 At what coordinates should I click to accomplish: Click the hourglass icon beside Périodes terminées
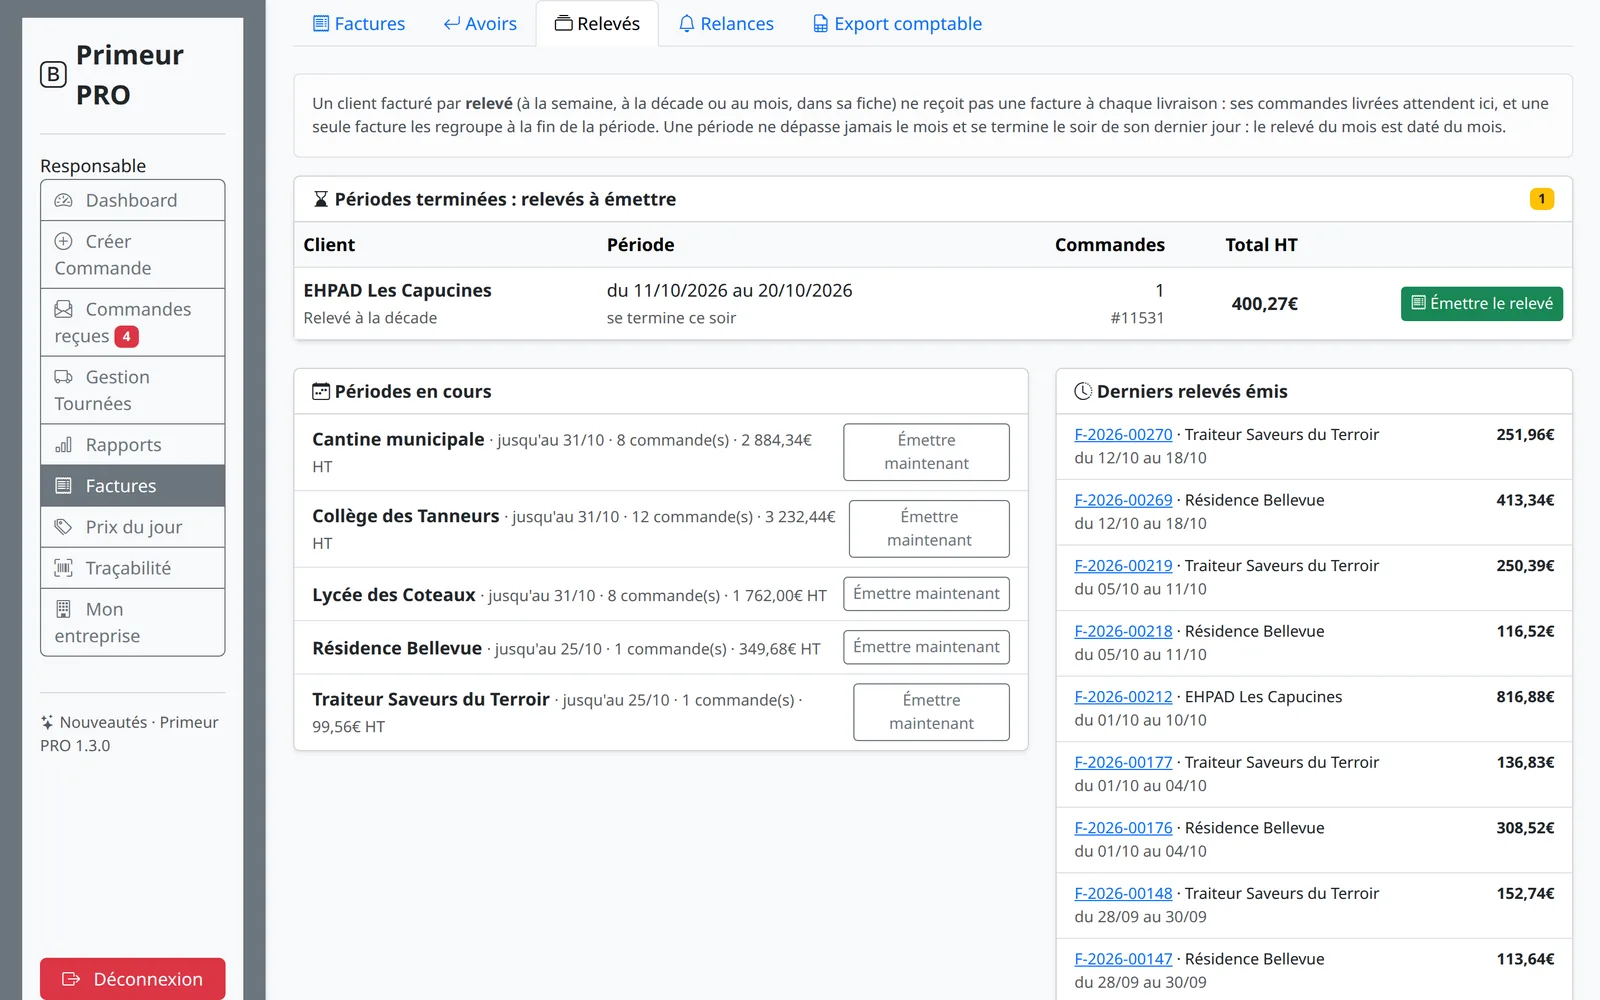click(321, 199)
